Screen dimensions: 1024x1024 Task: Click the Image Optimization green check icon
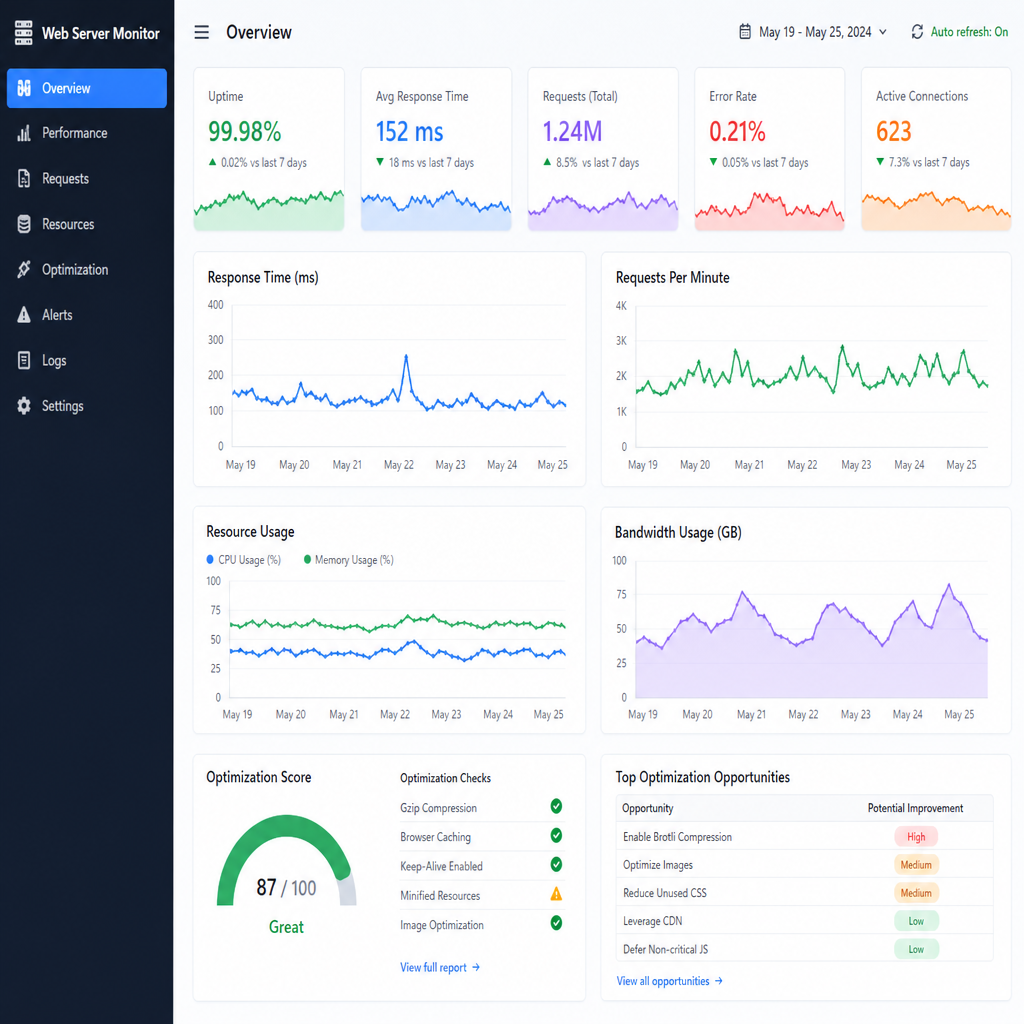click(556, 923)
